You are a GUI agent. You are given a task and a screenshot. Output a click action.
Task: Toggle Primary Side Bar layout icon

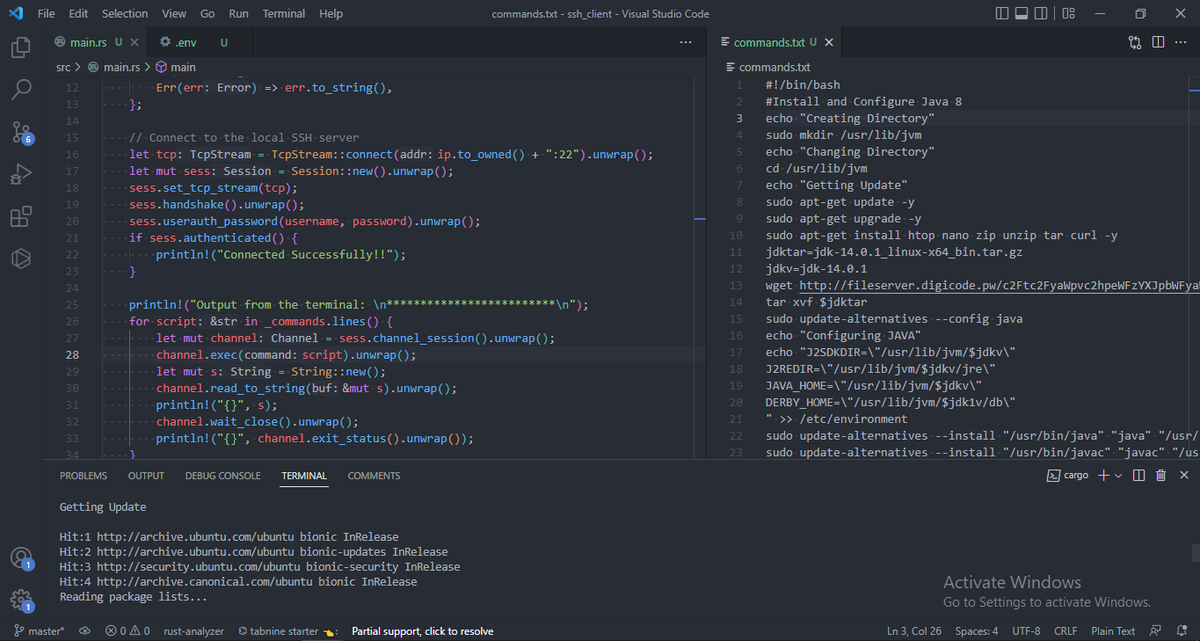coord(1003,14)
